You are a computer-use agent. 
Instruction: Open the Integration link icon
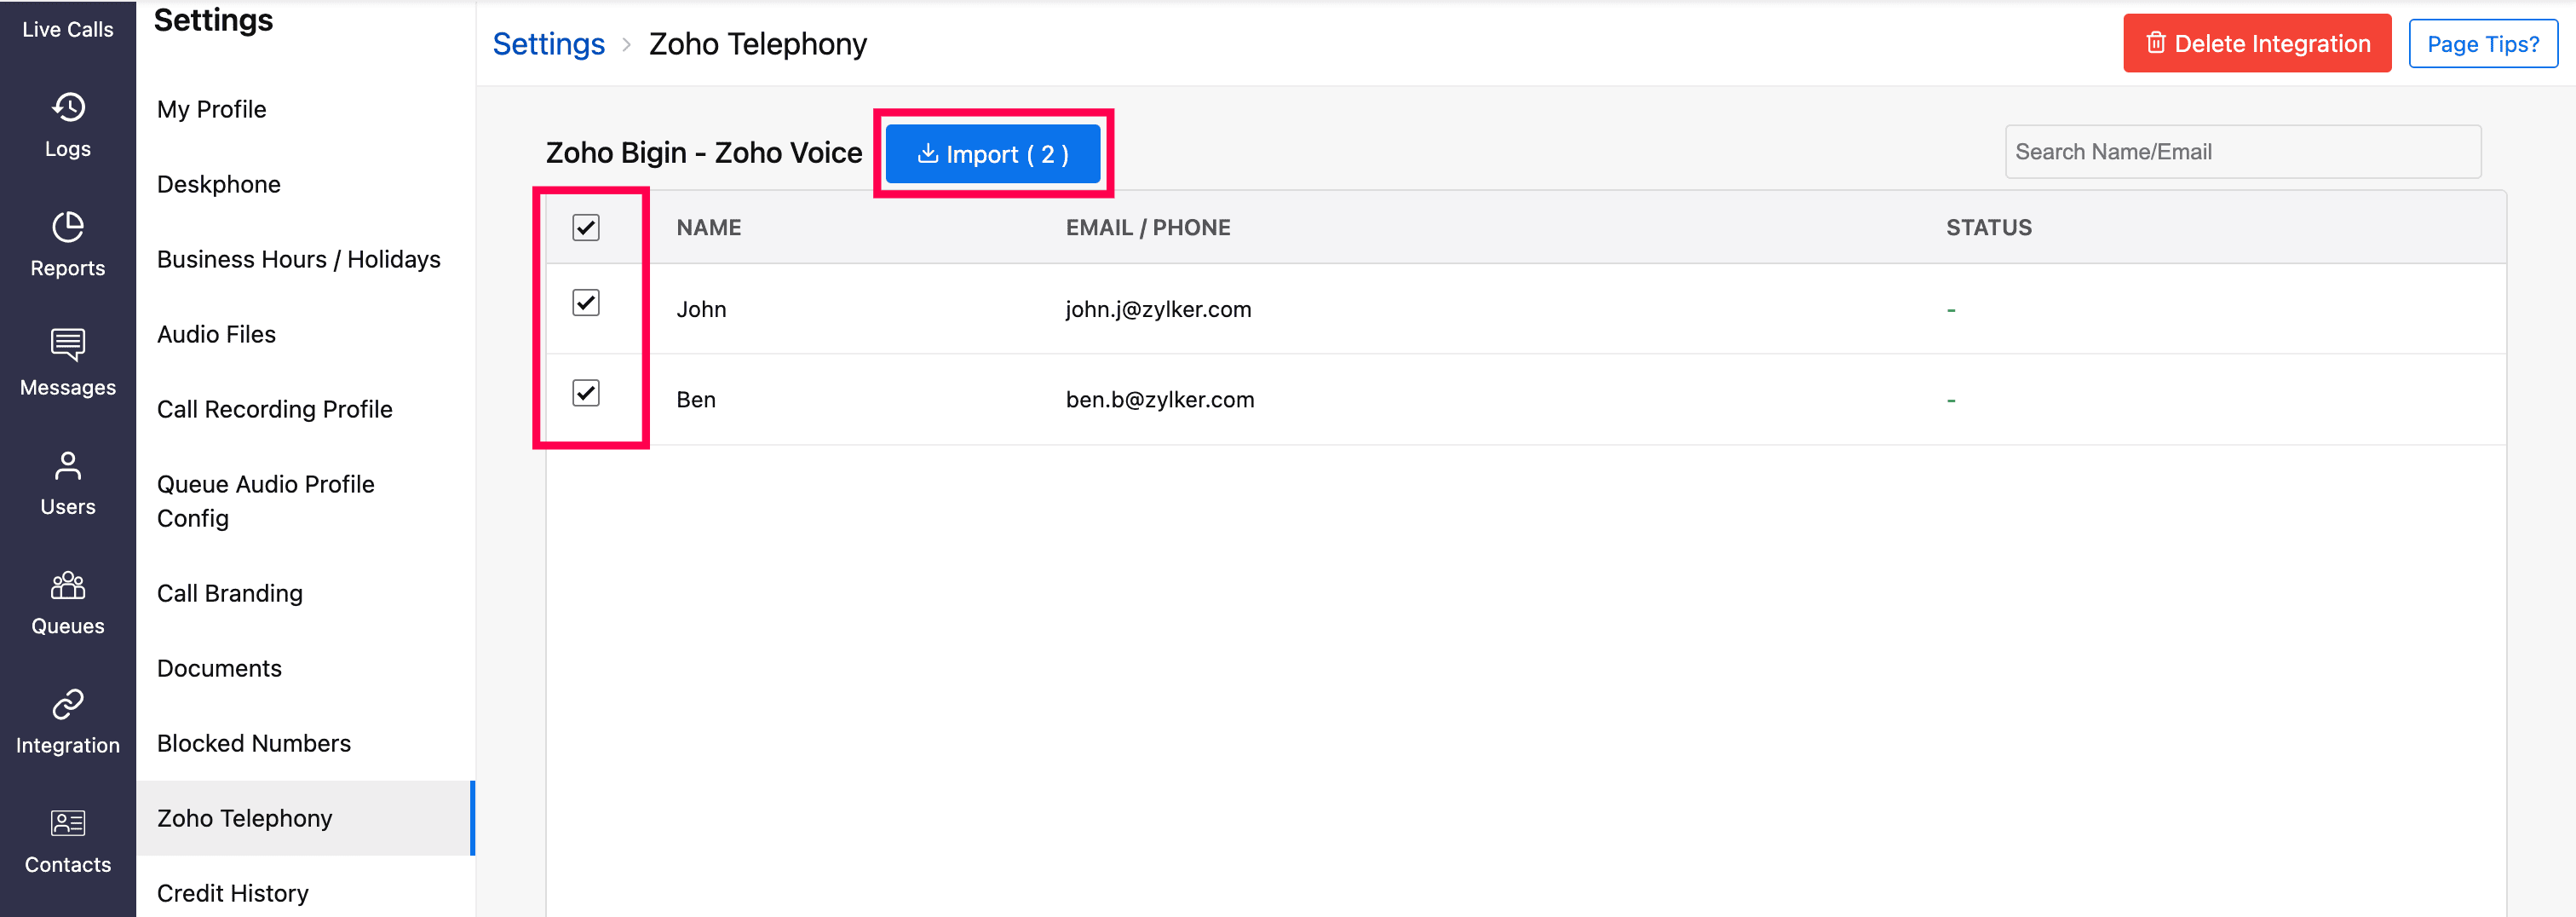(68, 704)
